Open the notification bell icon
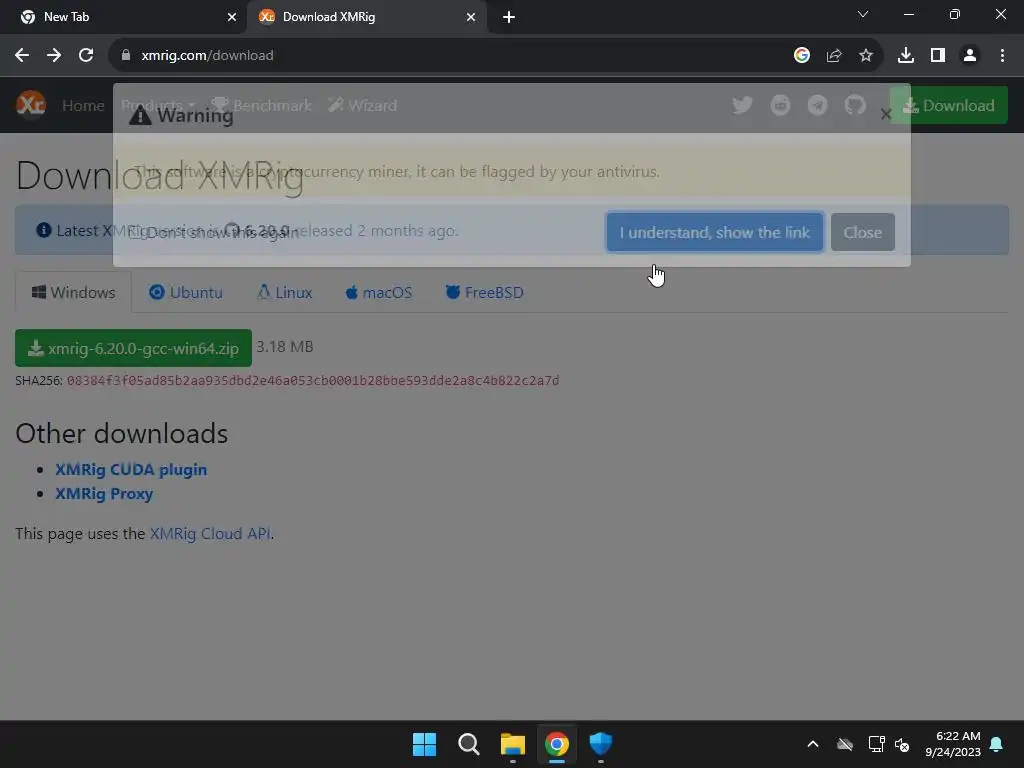Viewport: 1024px width, 768px height. [996, 744]
